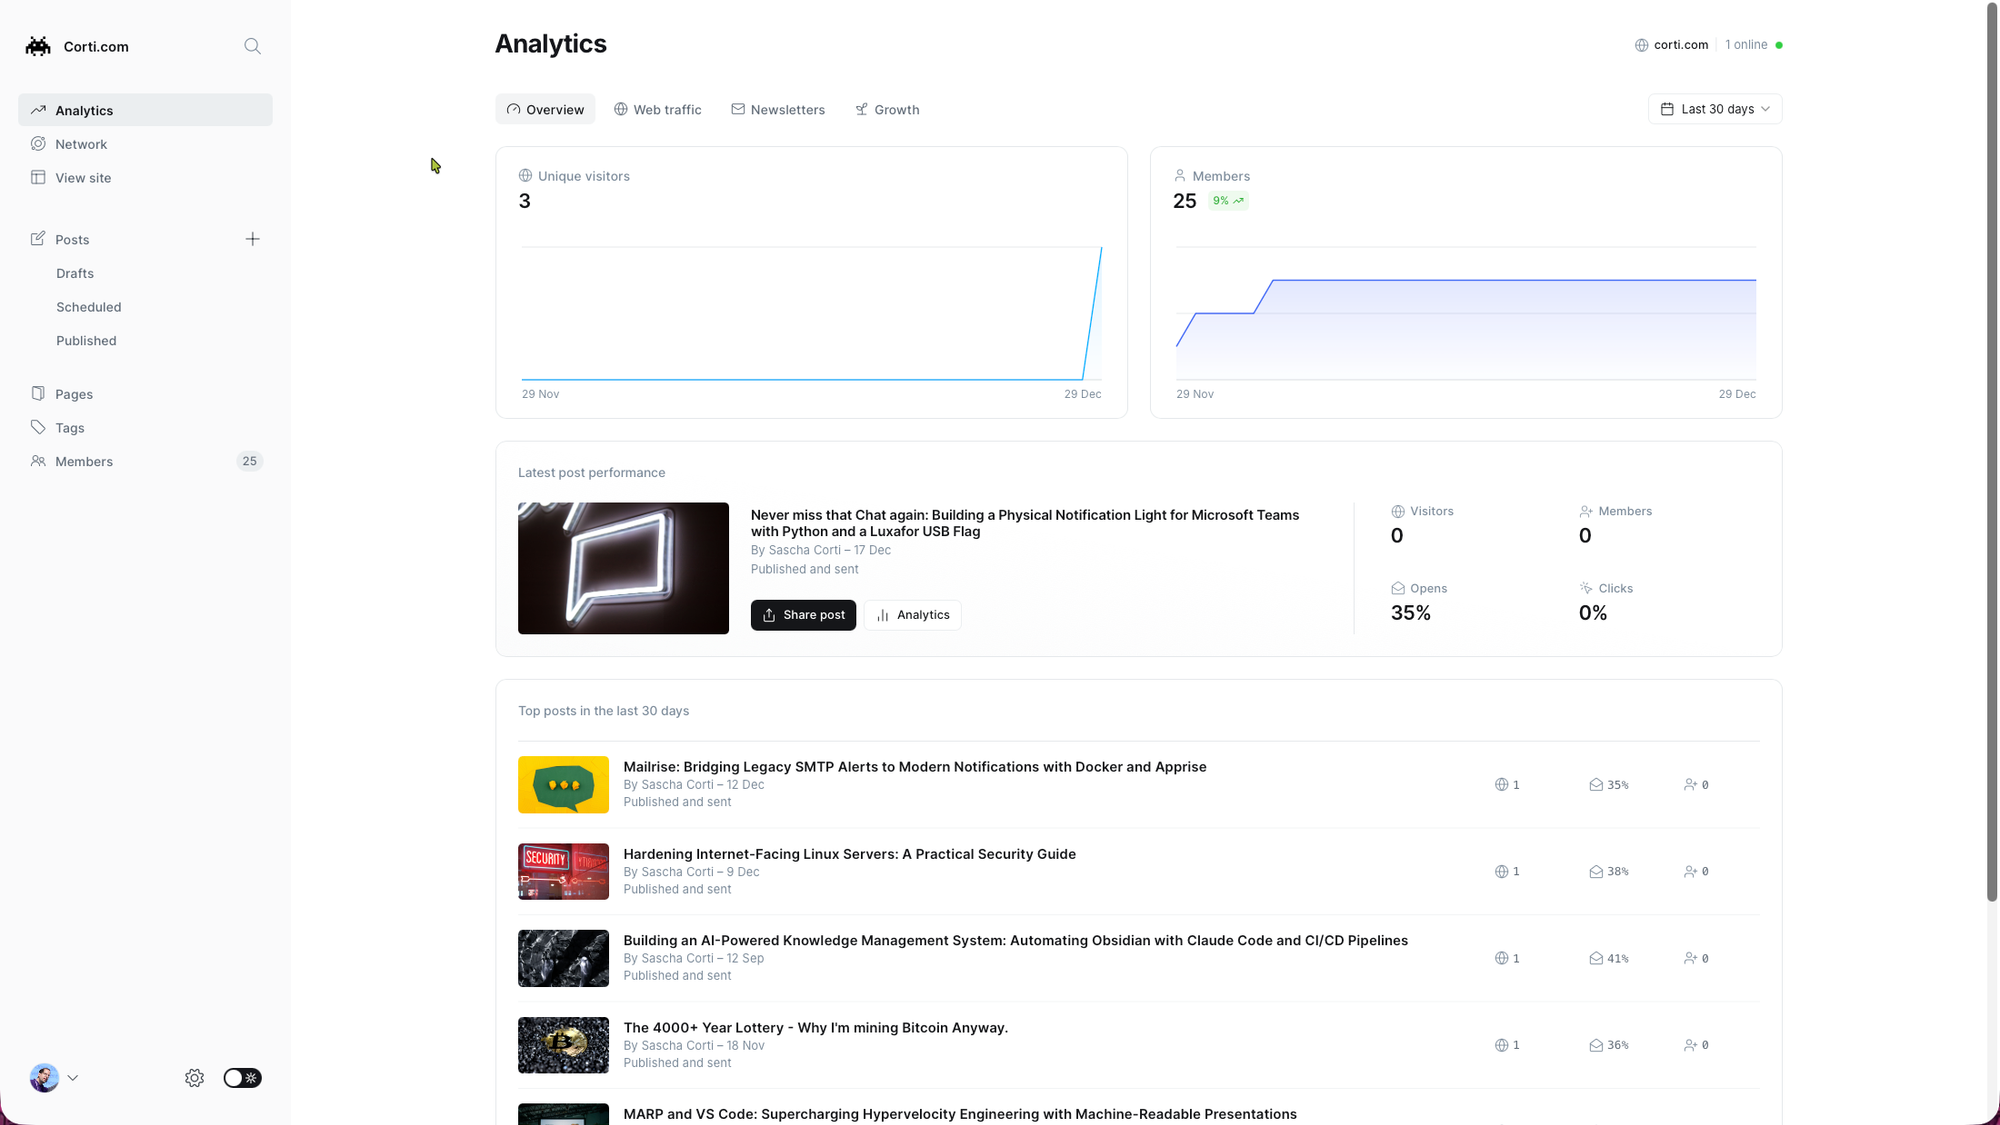Open Analytics for the latest post
This screenshot has width=2000, height=1125.
tap(912, 614)
